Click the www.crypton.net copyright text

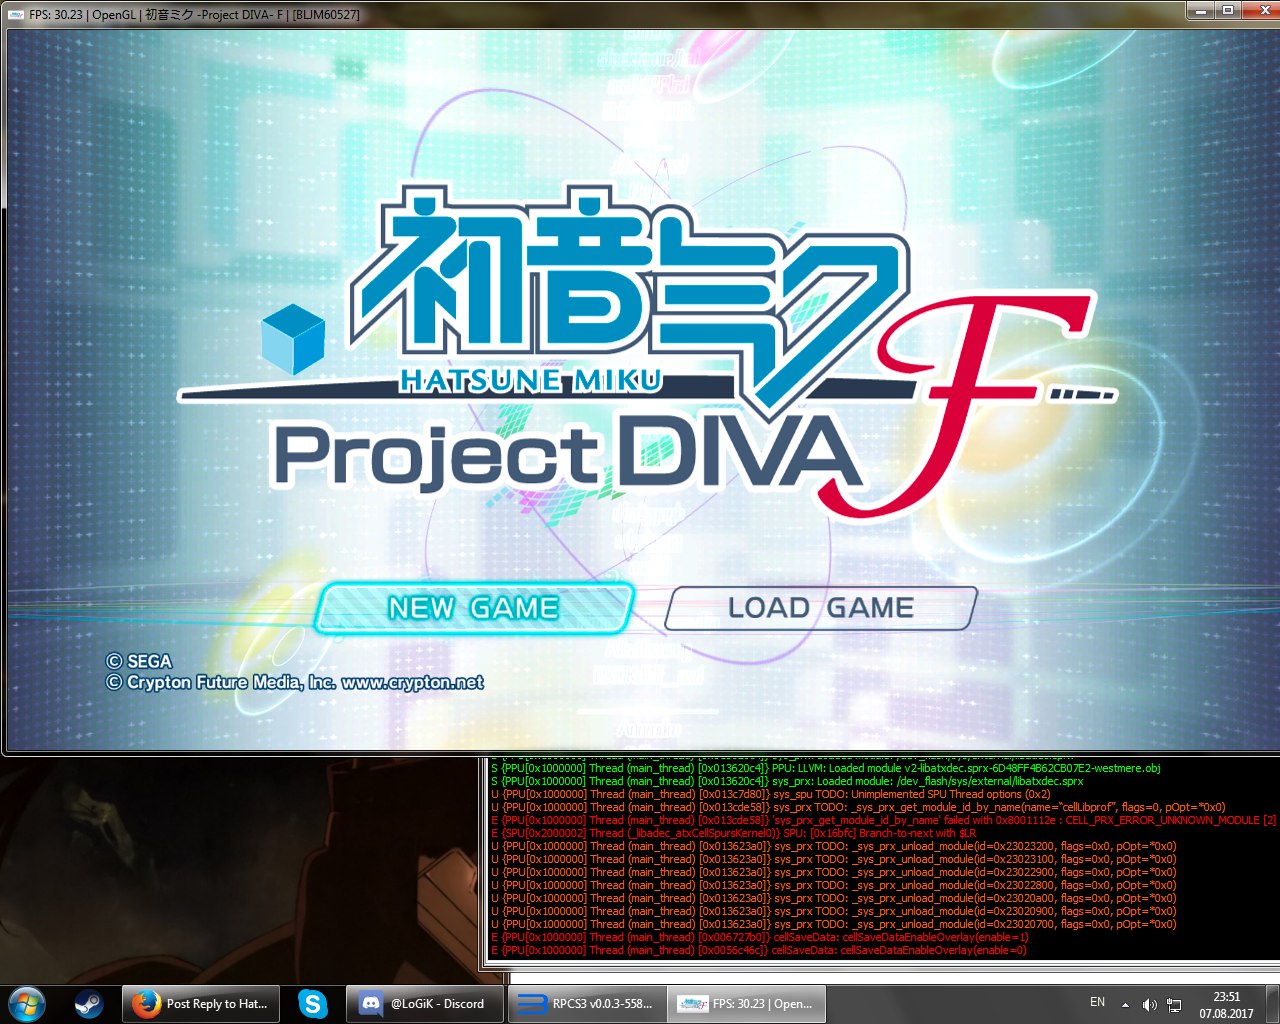coord(412,682)
